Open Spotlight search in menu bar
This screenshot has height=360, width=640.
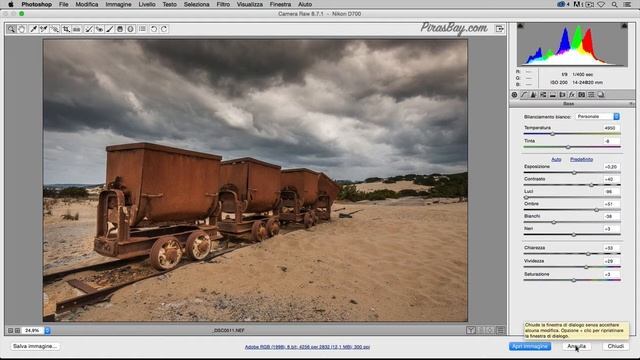pos(614,4)
